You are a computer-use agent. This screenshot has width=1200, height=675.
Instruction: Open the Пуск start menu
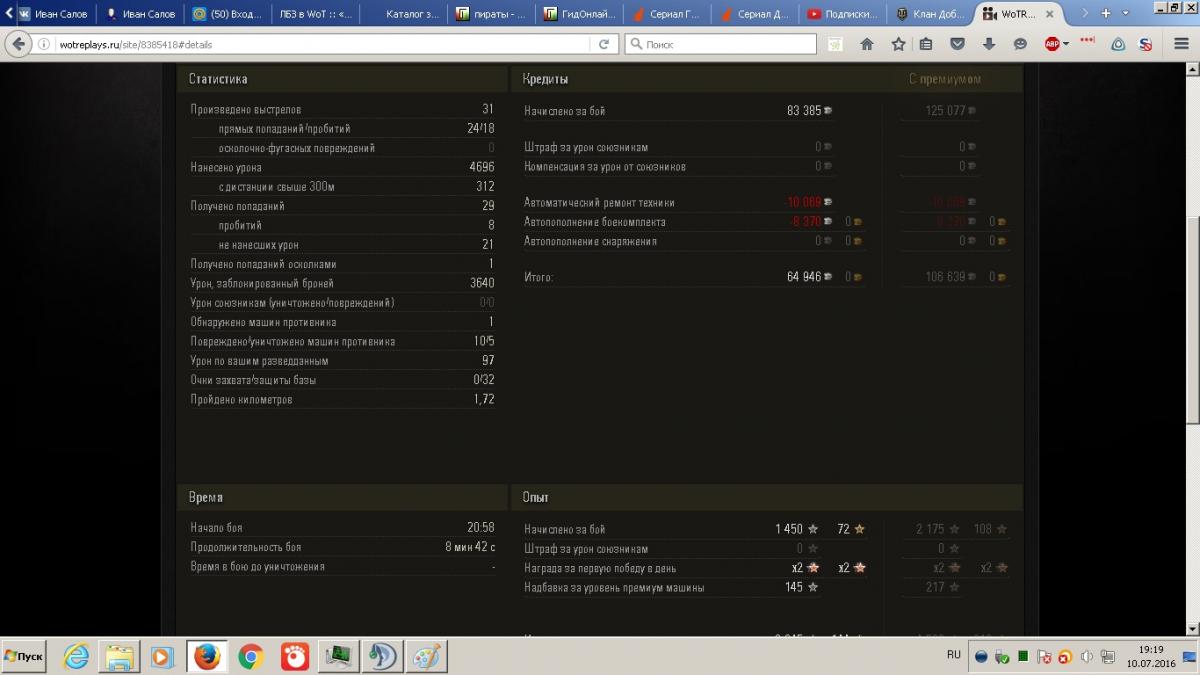tap(24, 657)
